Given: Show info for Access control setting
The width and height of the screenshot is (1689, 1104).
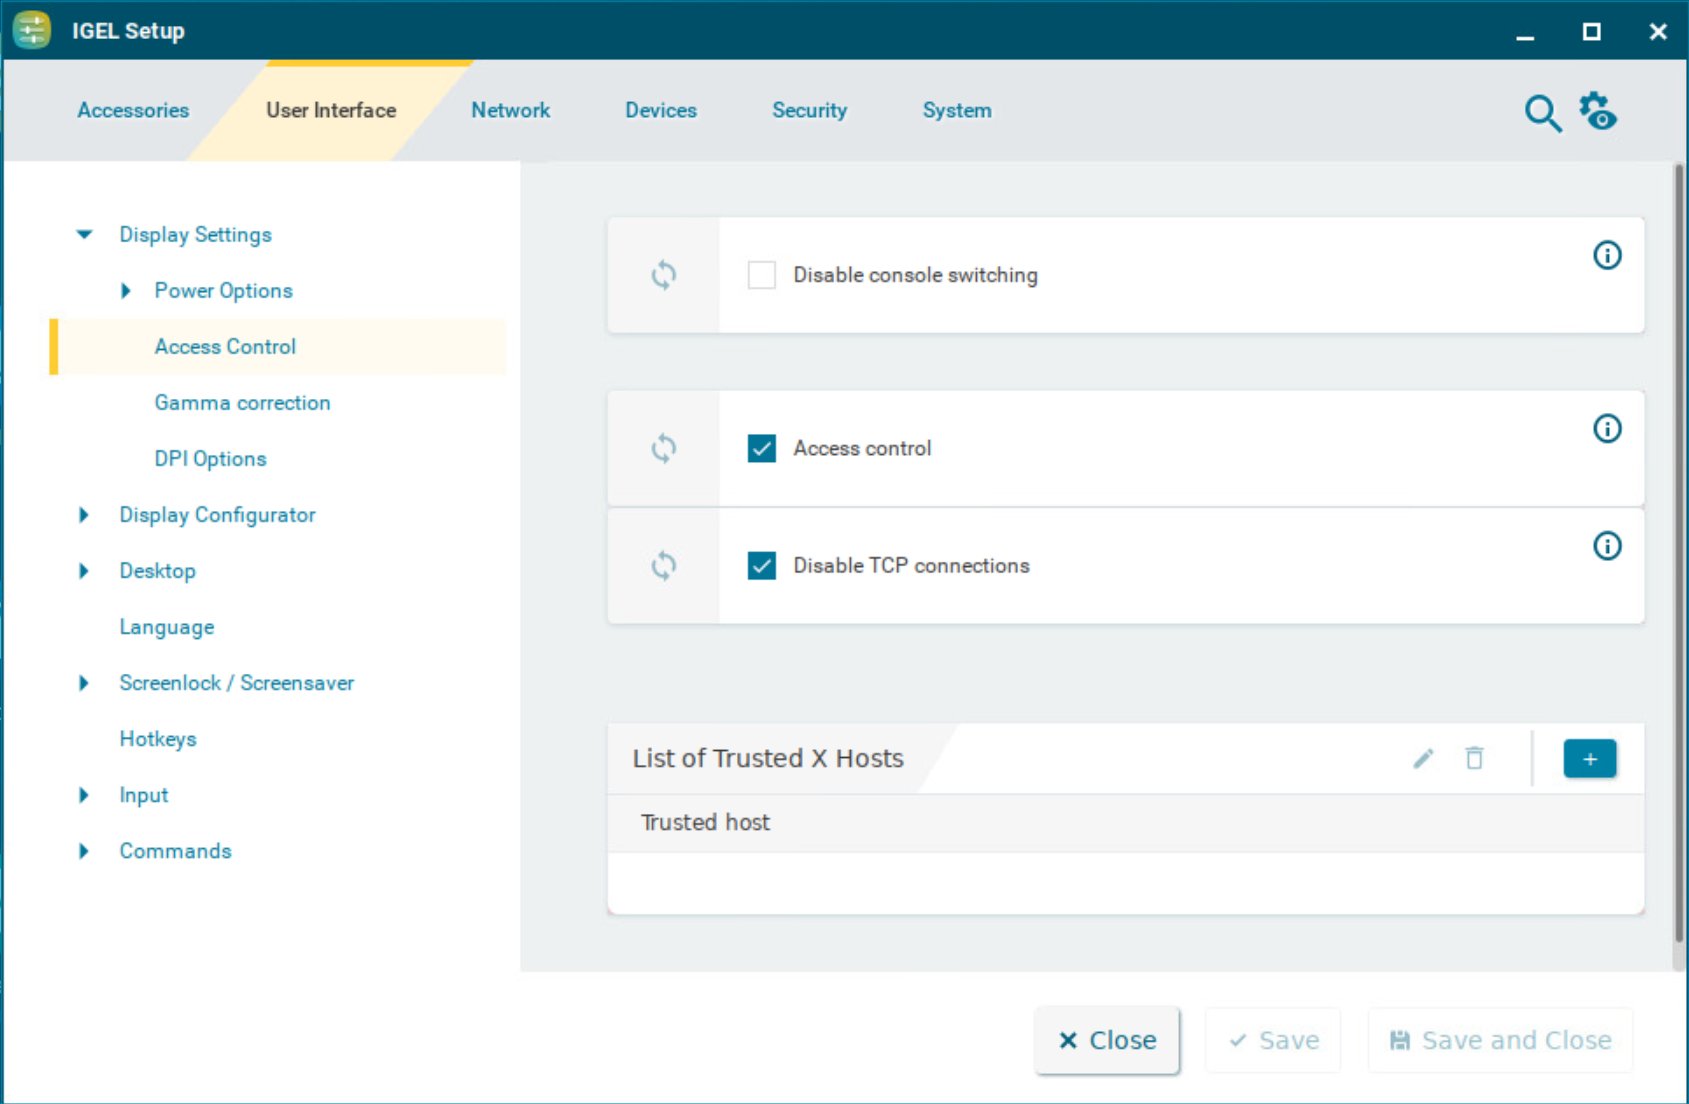Looking at the screenshot, I should [1607, 429].
